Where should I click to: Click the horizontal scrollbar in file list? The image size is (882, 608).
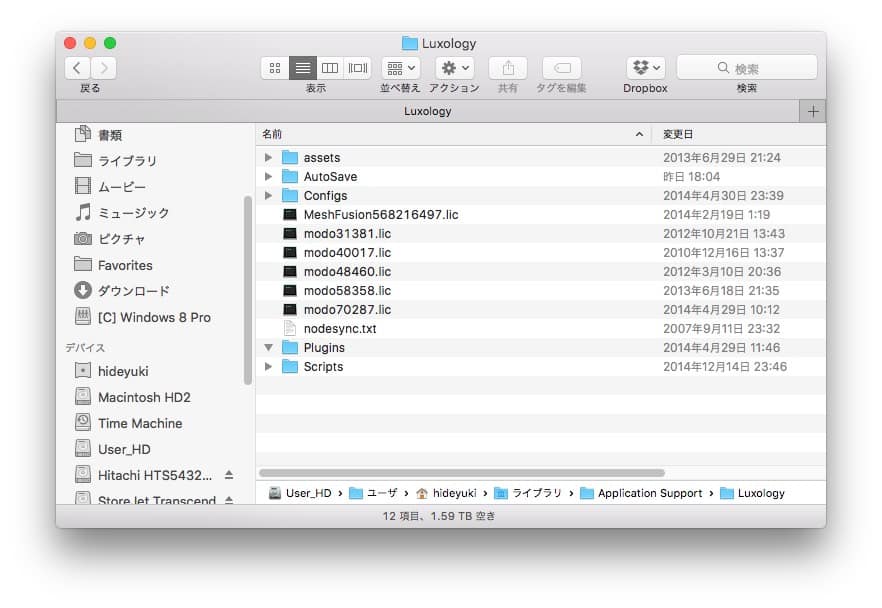pyautogui.click(x=461, y=473)
